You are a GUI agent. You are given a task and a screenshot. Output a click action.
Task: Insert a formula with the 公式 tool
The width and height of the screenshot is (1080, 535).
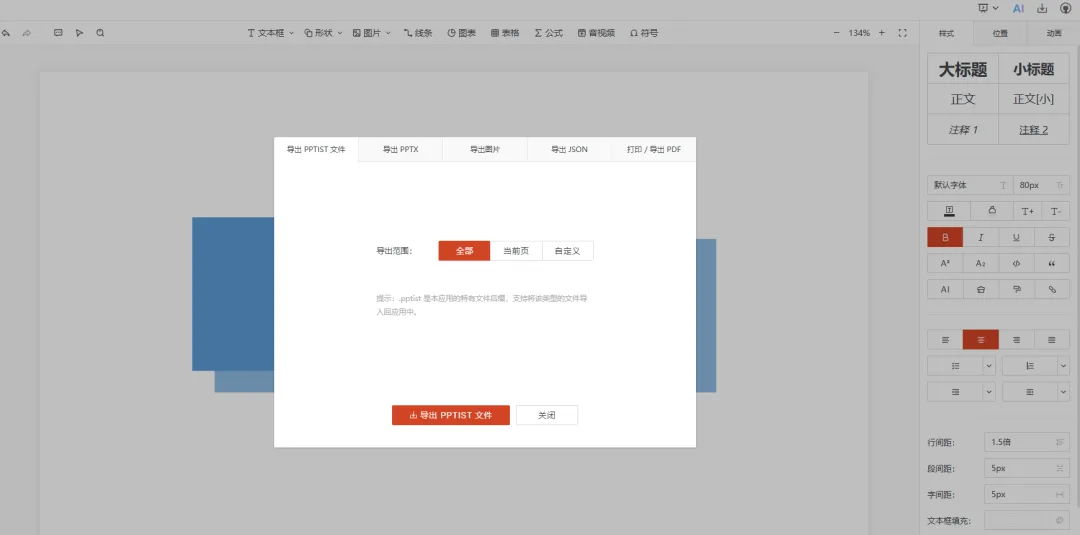coord(548,32)
